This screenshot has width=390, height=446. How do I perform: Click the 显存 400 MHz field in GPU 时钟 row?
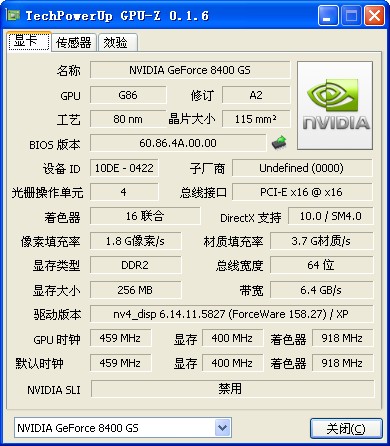(x=232, y=338)
